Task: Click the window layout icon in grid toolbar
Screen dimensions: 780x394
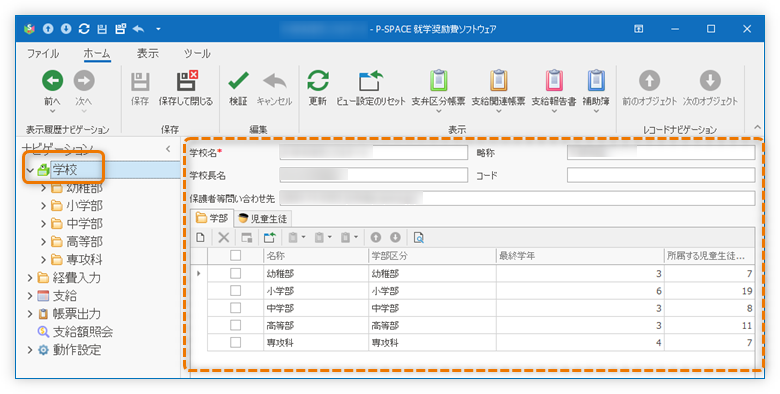Action: [246, 238]
